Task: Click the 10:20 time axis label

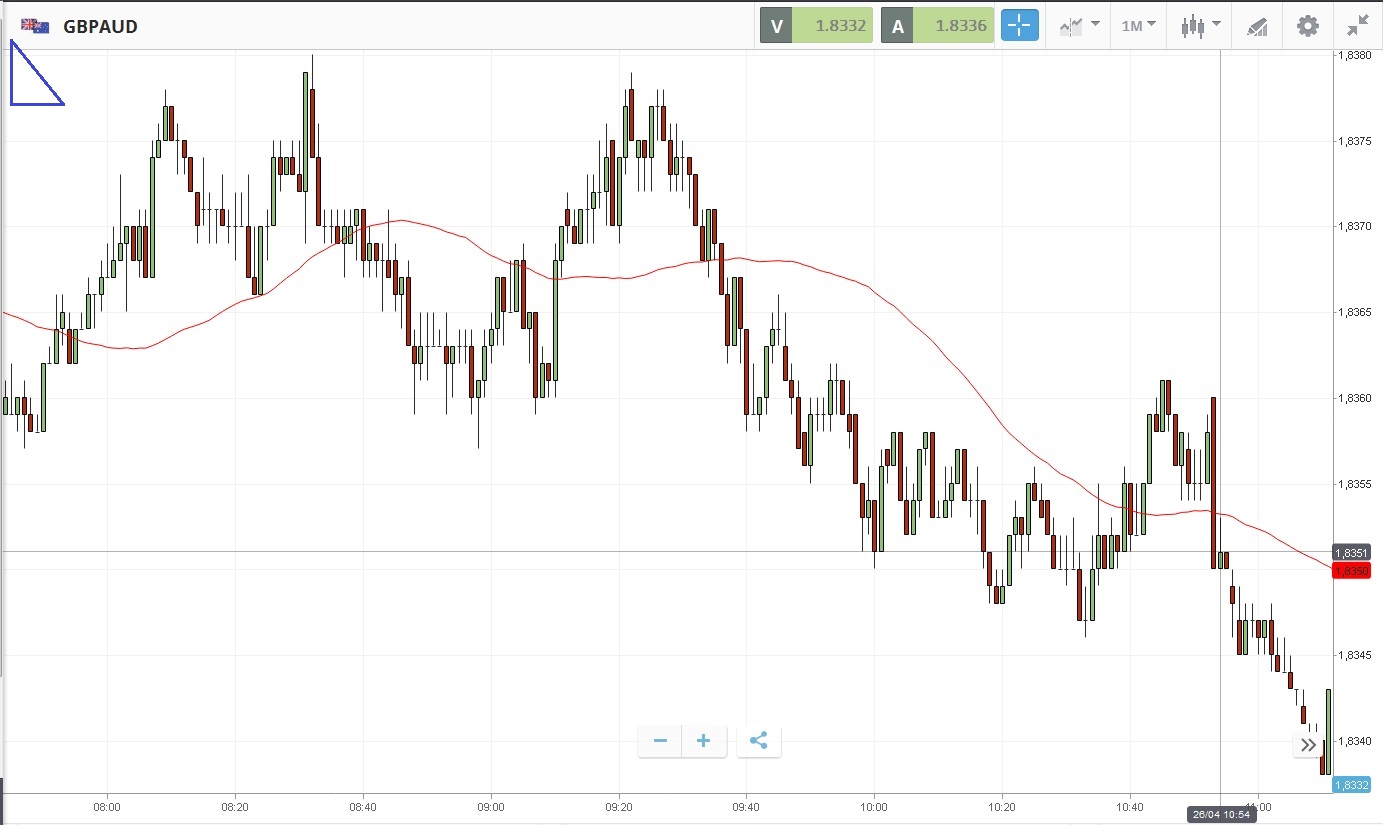Action: 1002,806
